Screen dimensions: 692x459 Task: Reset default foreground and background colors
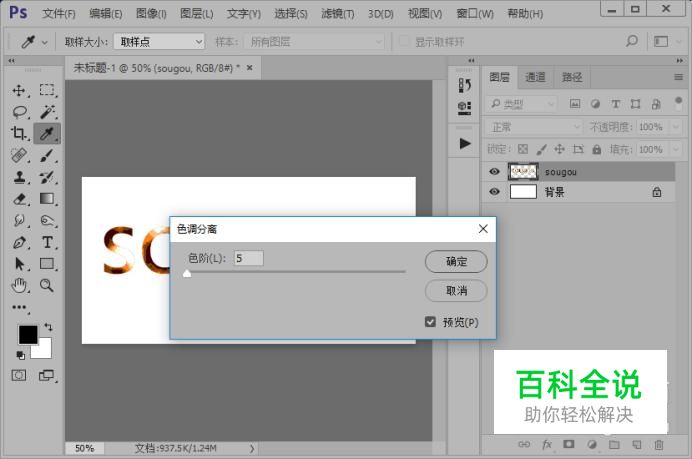click(20, 355)
